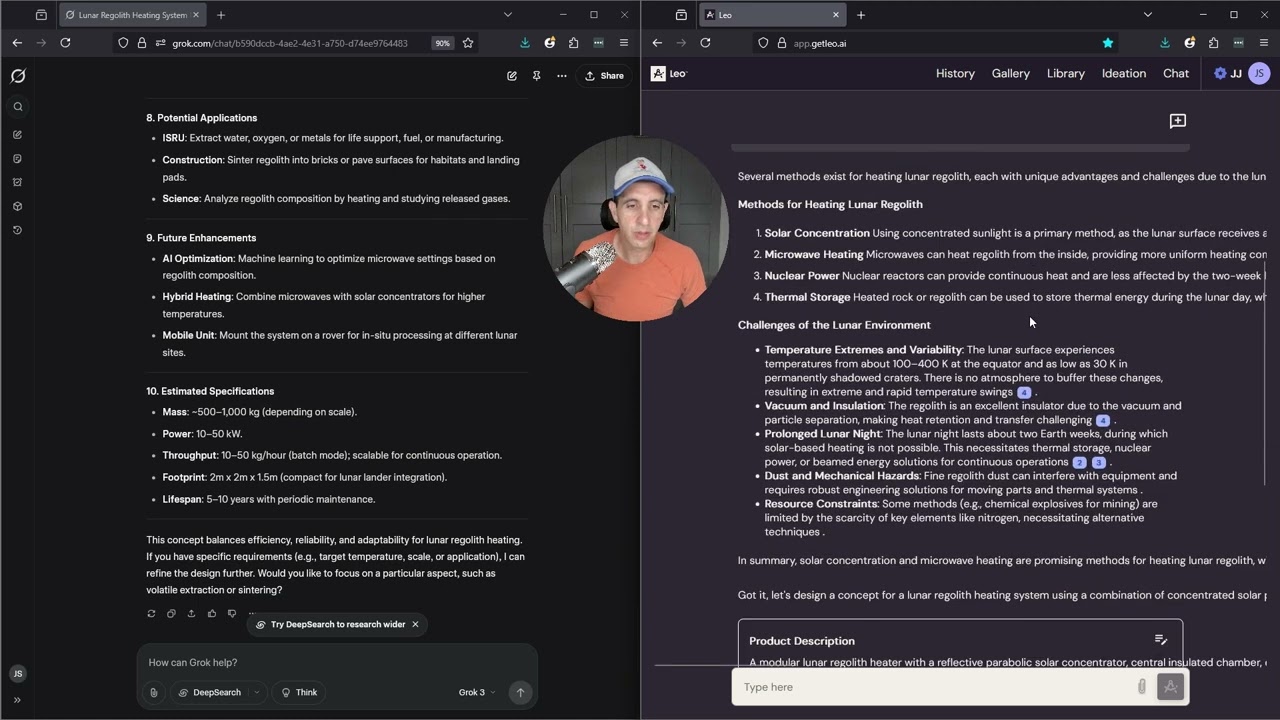Click Grok send arrow button

[520, 692]
